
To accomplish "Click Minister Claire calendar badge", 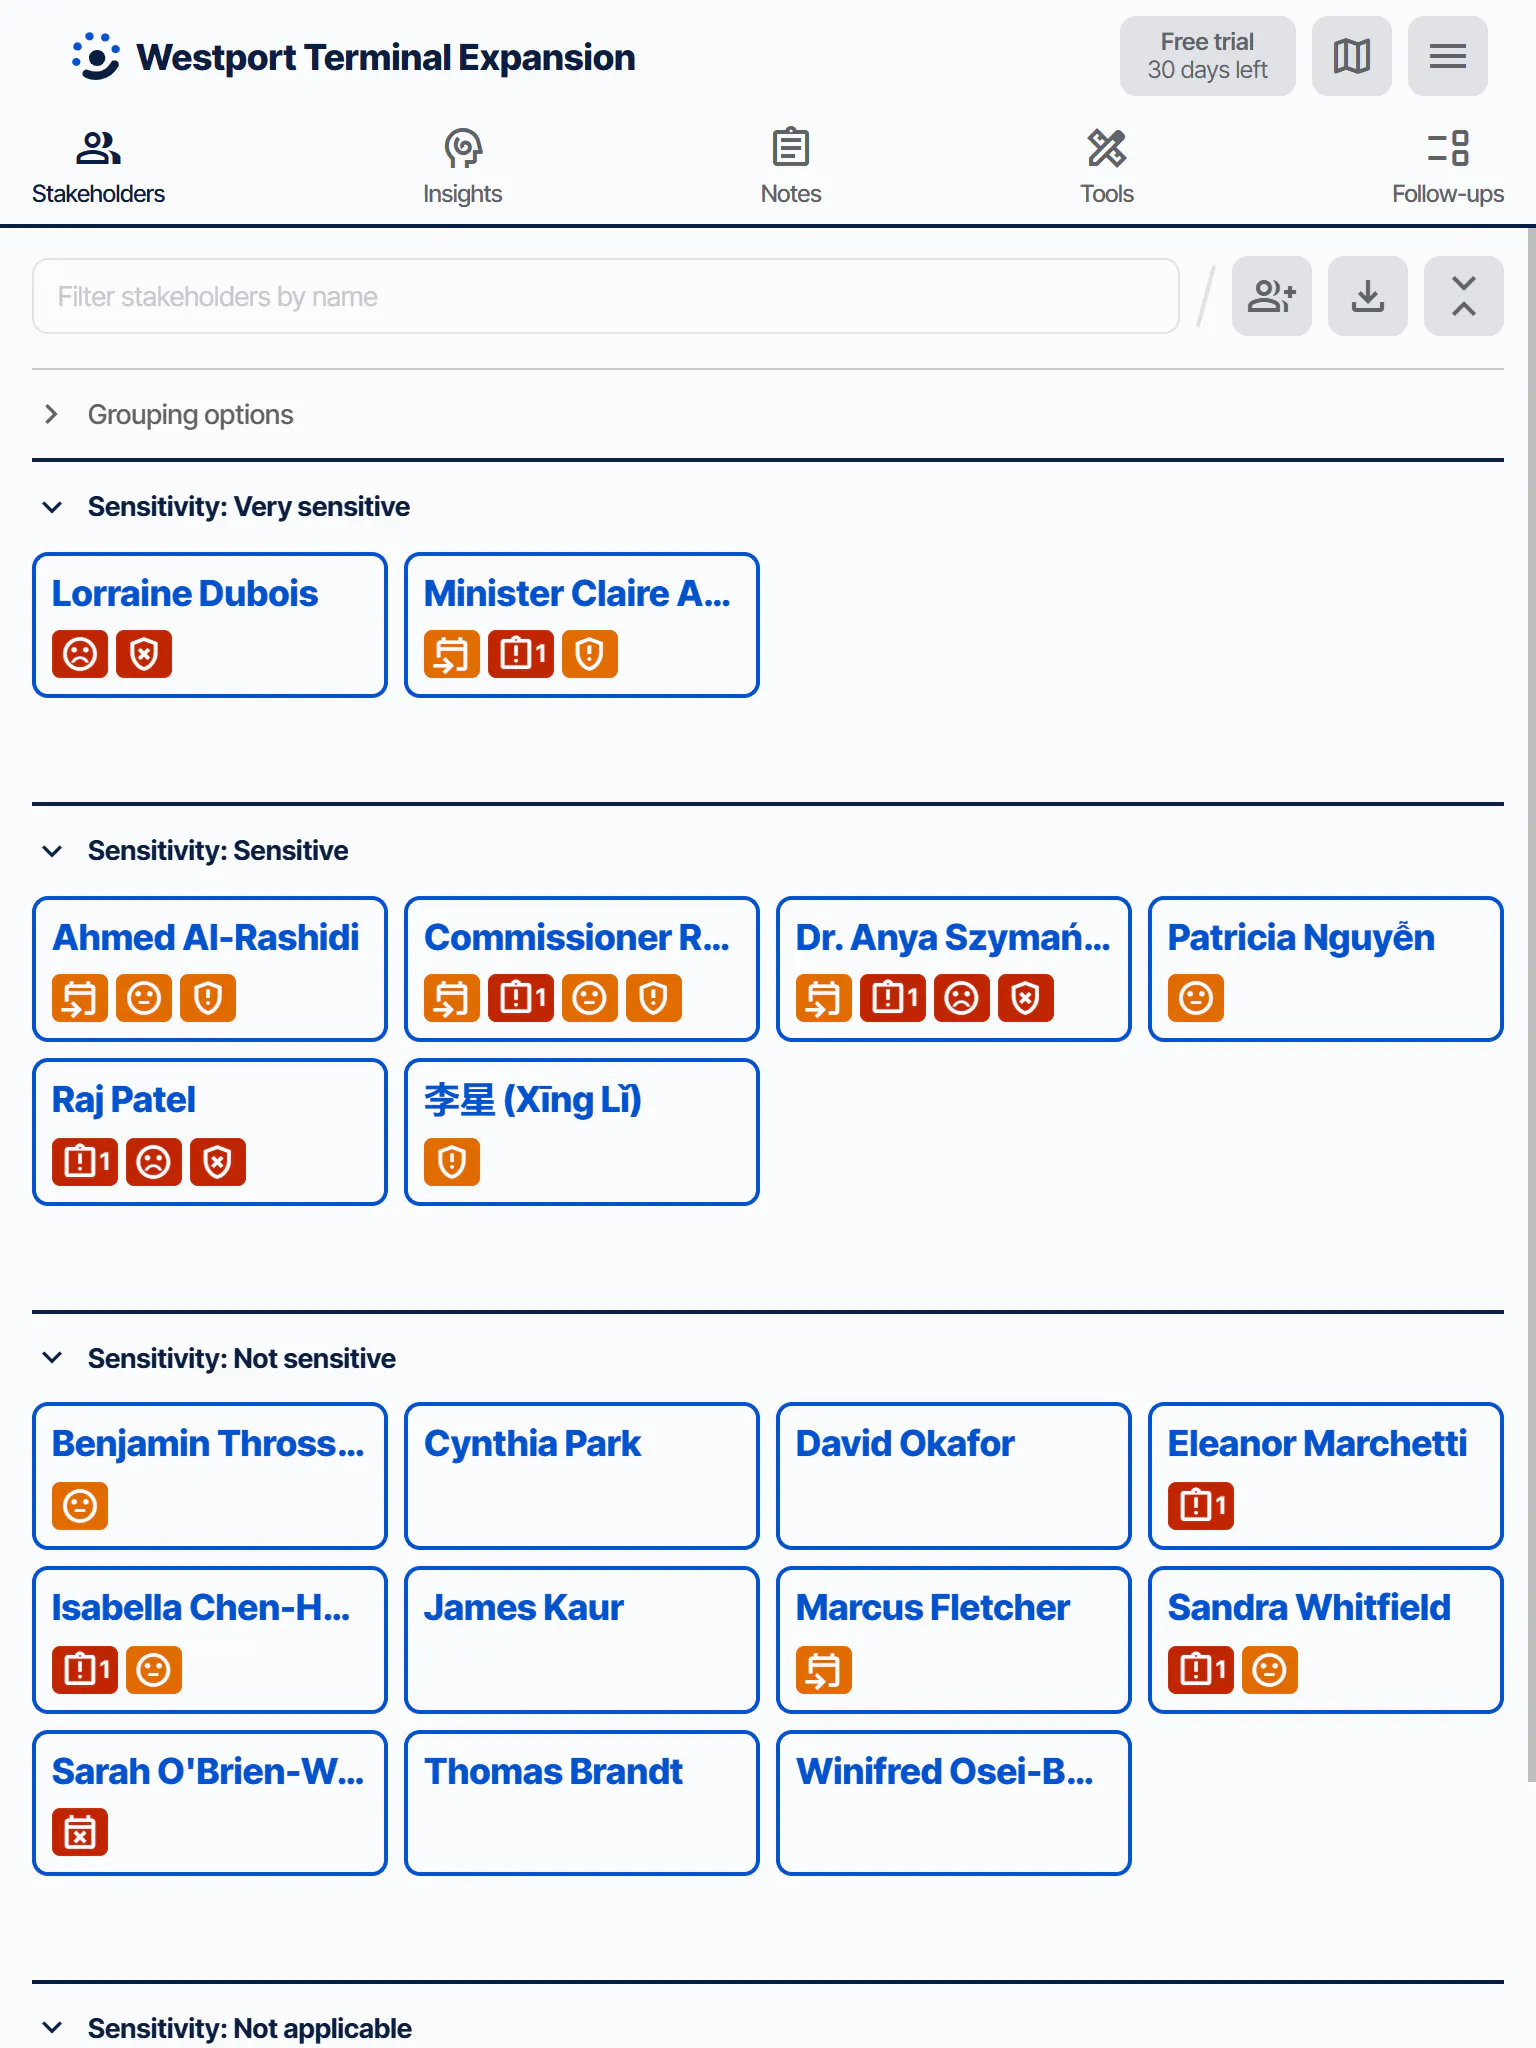I will (452, 654).
